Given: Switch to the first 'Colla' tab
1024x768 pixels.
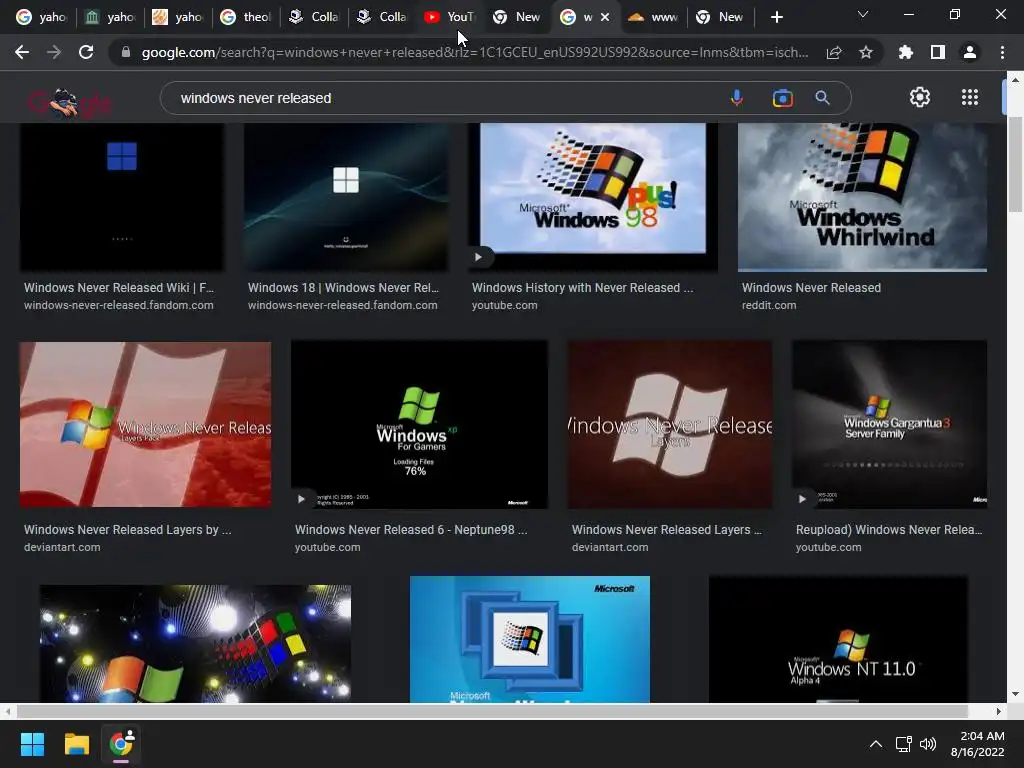Looking at the screenshot, I should click(313, 18).
